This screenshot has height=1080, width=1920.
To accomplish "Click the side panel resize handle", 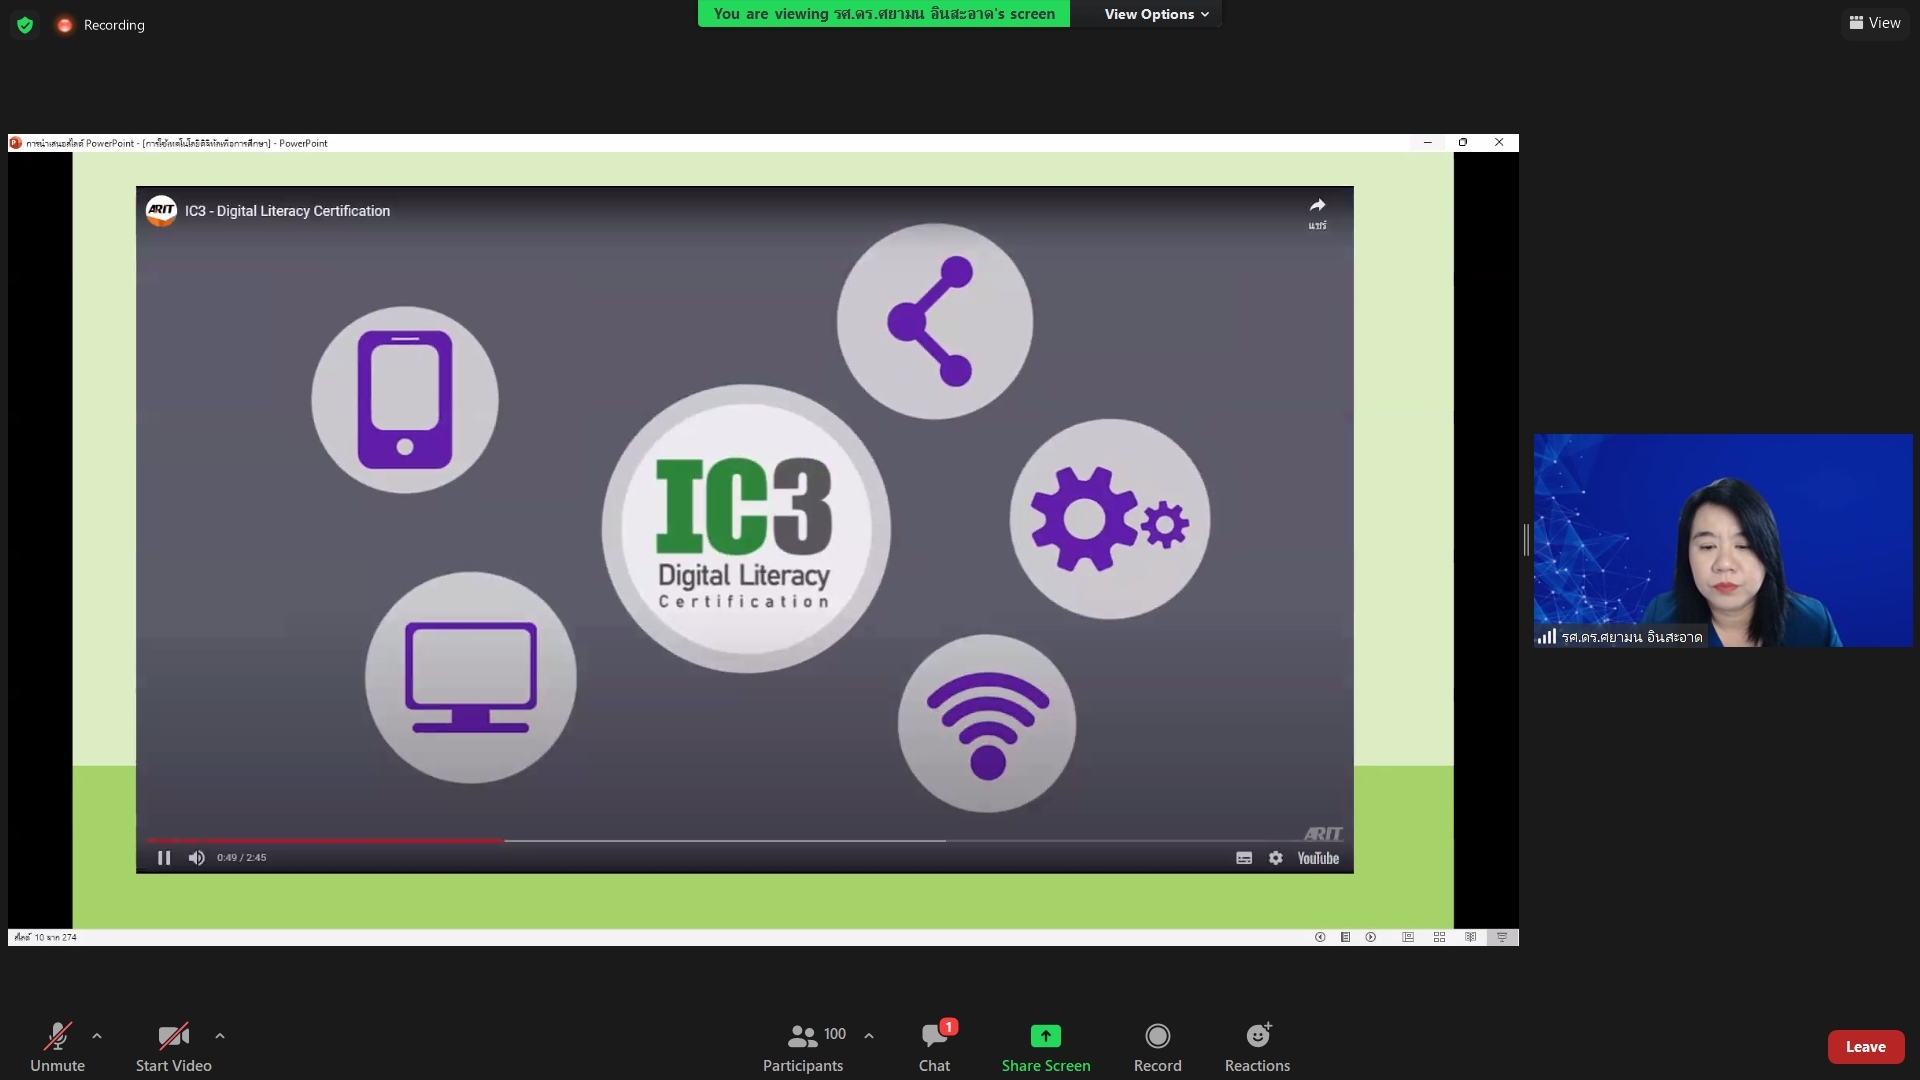I will (1526, 540).
